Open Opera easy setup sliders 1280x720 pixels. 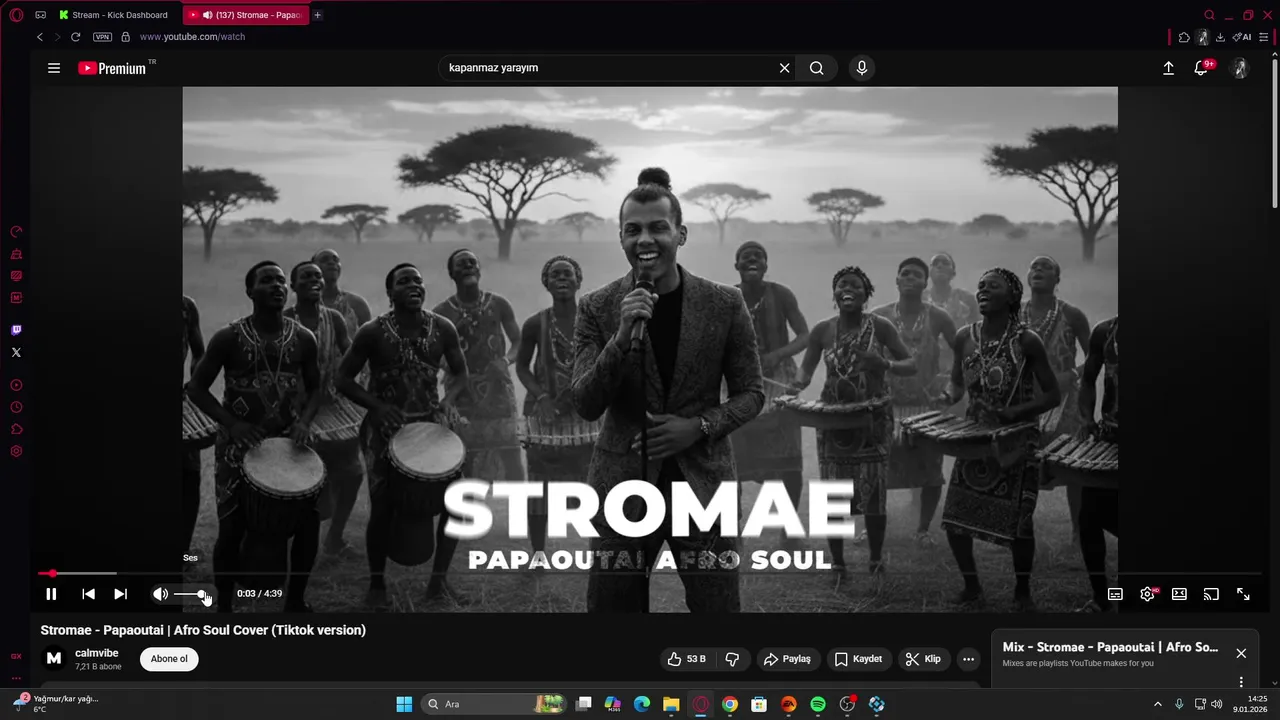point(1264,37)
